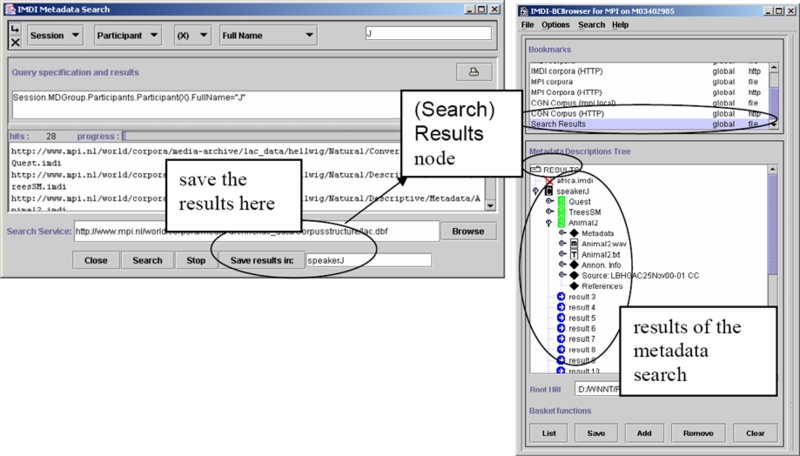The width and height of the screenshot is (800, 456).
Task: Open the Search menu in BCBrowser
Action: (591, 24)
